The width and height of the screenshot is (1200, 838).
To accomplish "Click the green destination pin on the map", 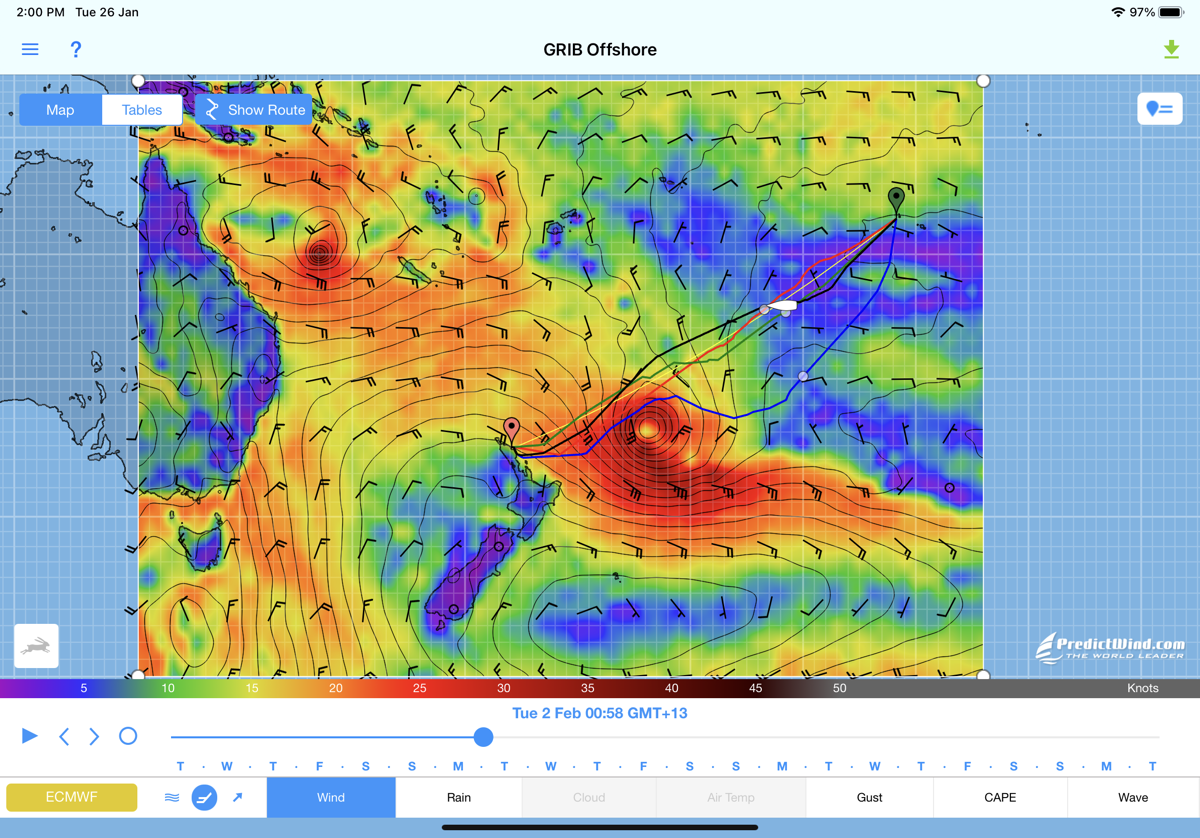I will click(x=896, y=198).
